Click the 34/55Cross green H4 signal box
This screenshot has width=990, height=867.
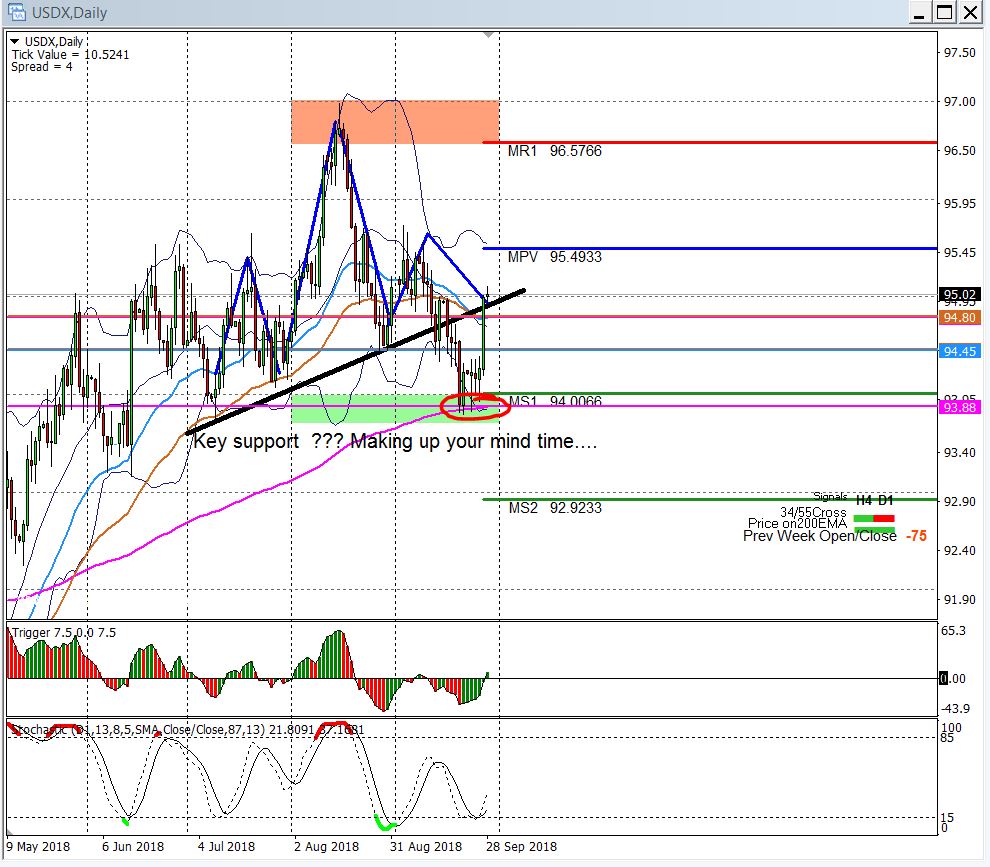coord(864,518)
